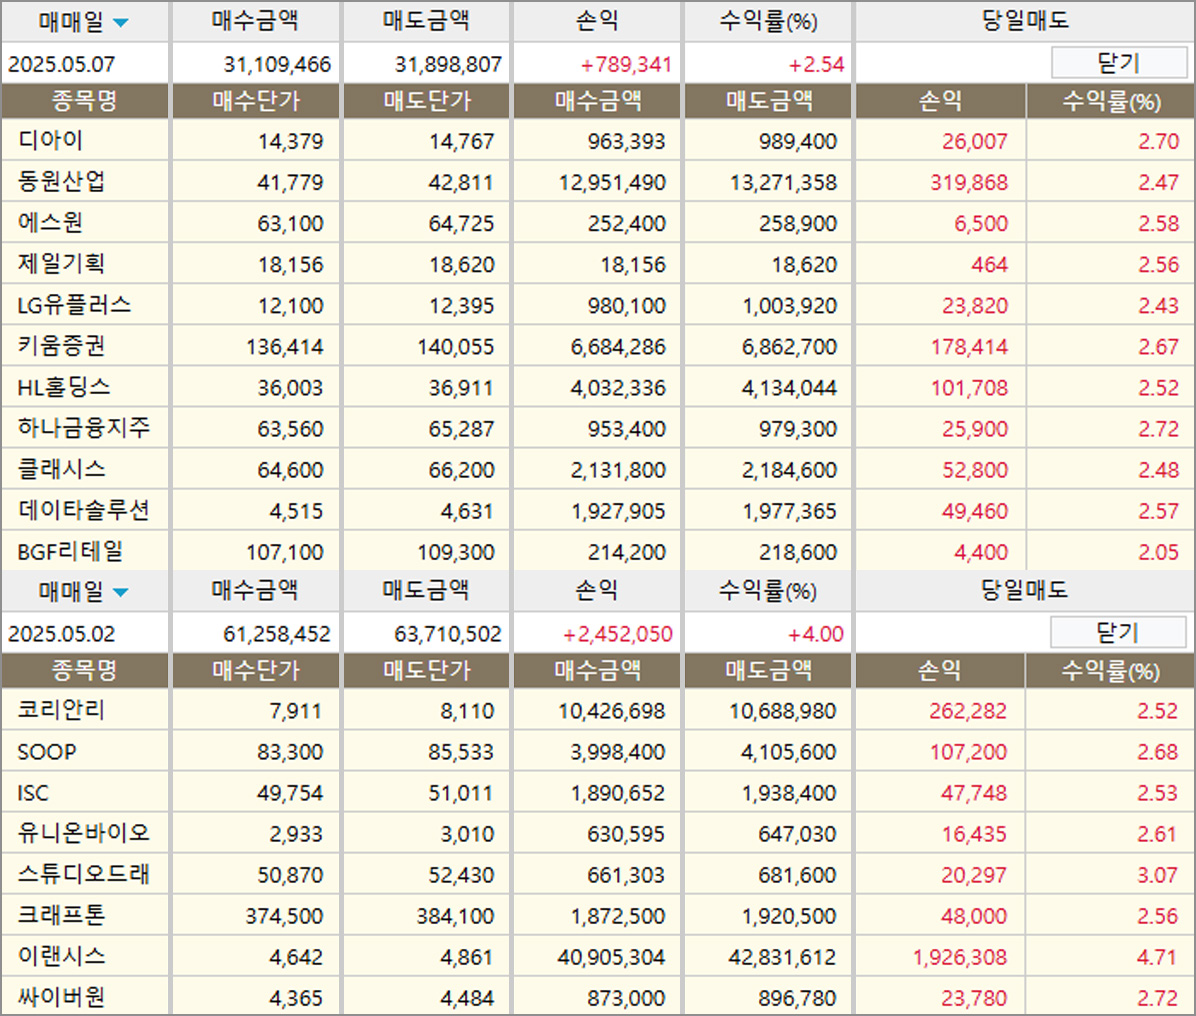The height and width of the screenshot is (1016, 1196).
Task: Select the LG유플러스 stock name
Action: pos(74,305)
